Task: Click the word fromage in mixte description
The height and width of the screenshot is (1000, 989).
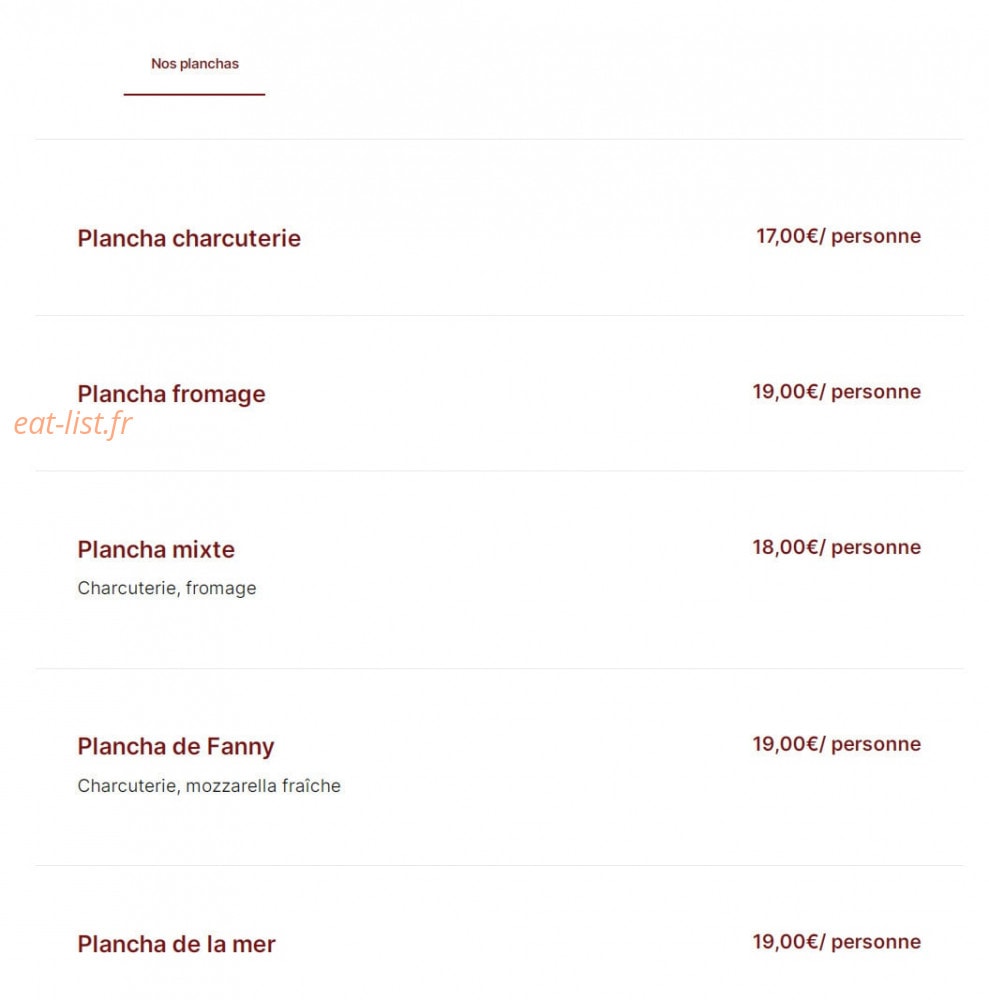Action: [221, 589]
